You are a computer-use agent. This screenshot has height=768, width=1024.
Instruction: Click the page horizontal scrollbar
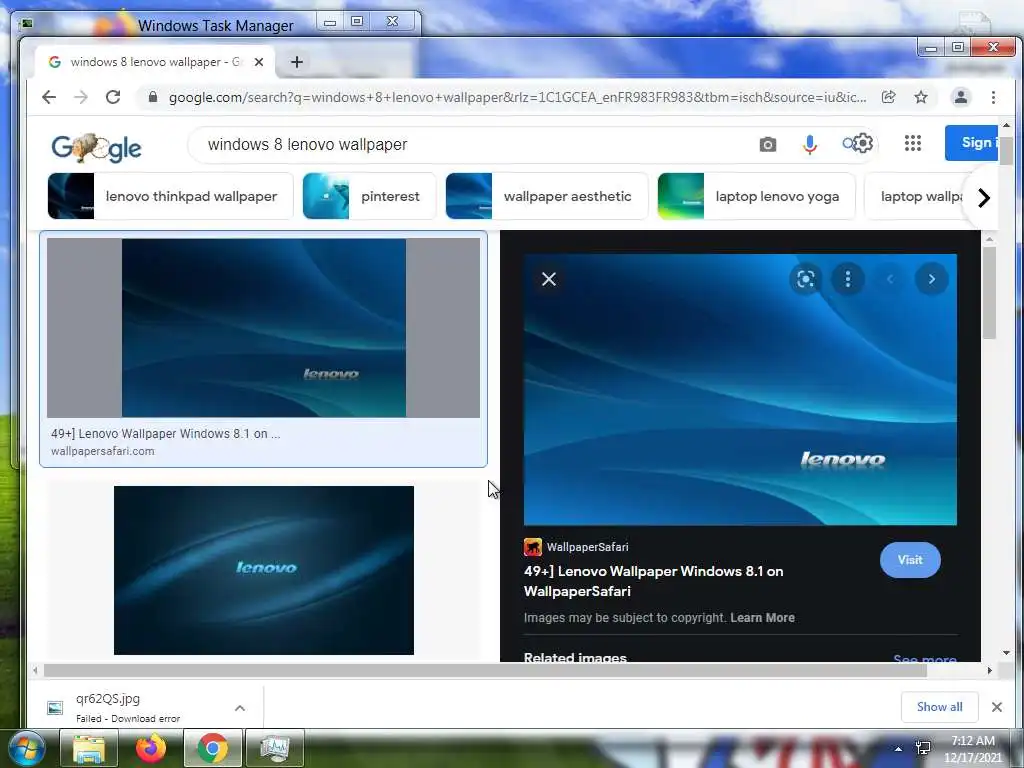pyautogui.click(x=485, y=670)
